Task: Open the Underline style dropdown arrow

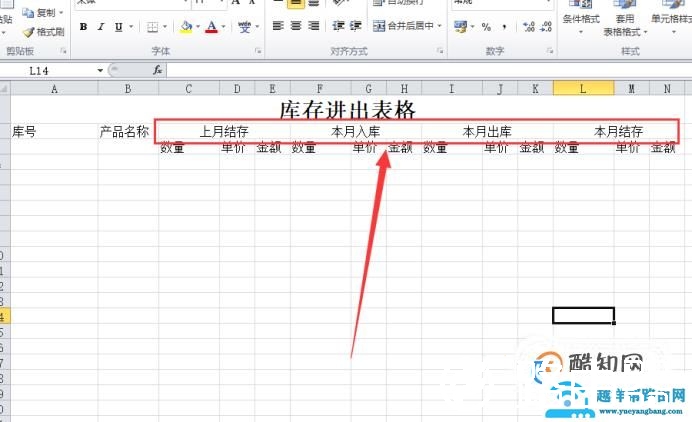Action: point(131,27)
